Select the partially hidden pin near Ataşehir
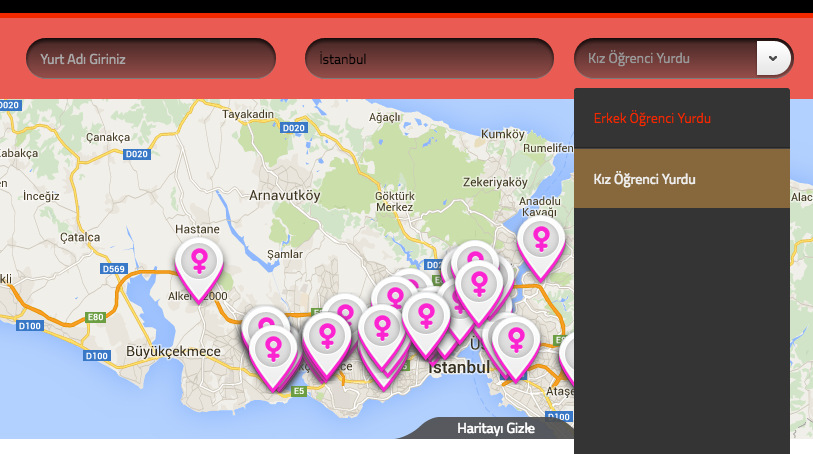The width and height of the screenshot is (813, 454). [567, 358]
